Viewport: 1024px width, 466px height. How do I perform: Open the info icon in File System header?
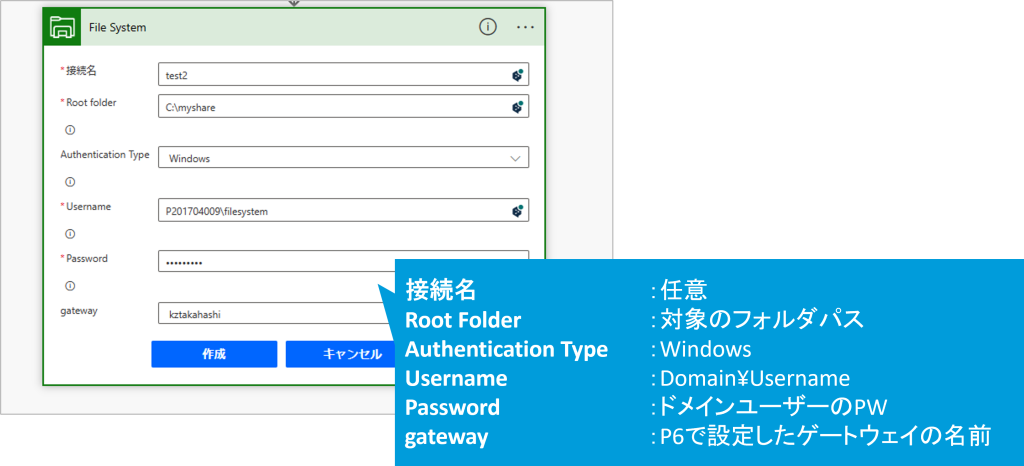coord(488,27)
